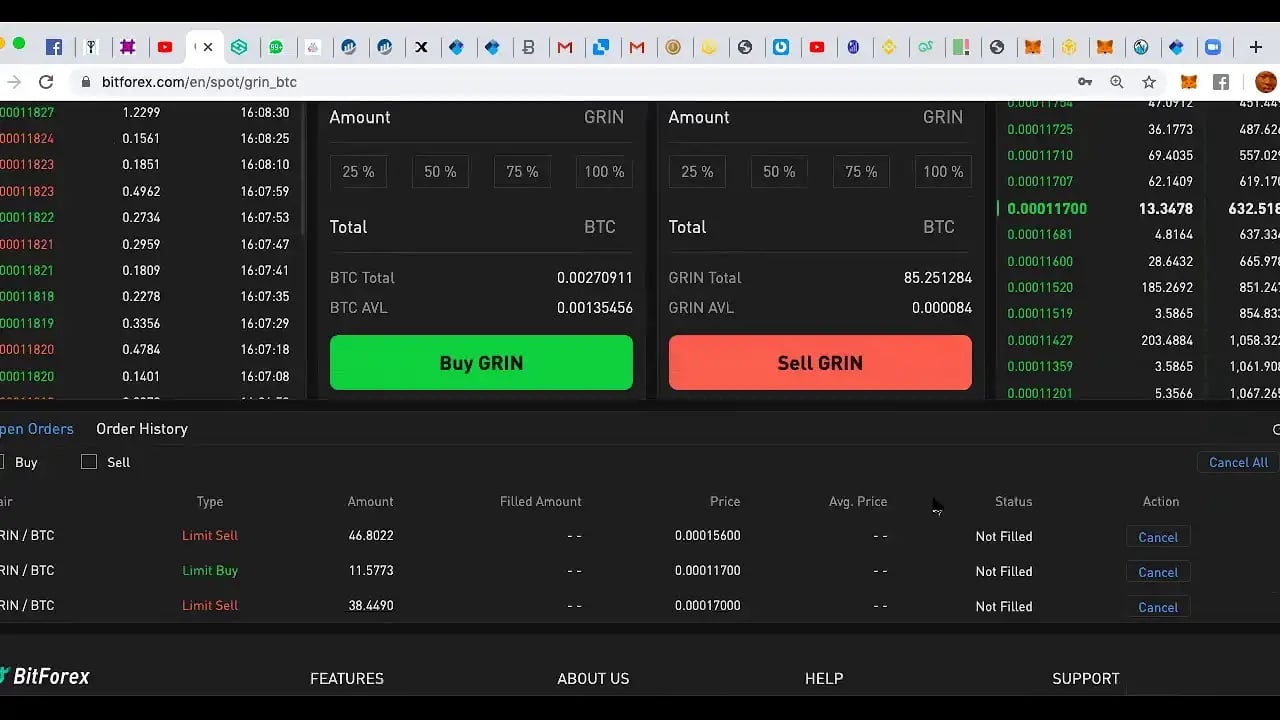1280x720 pixels.
Task: Select 25 % in the sell panel
Action: point(697,172)
